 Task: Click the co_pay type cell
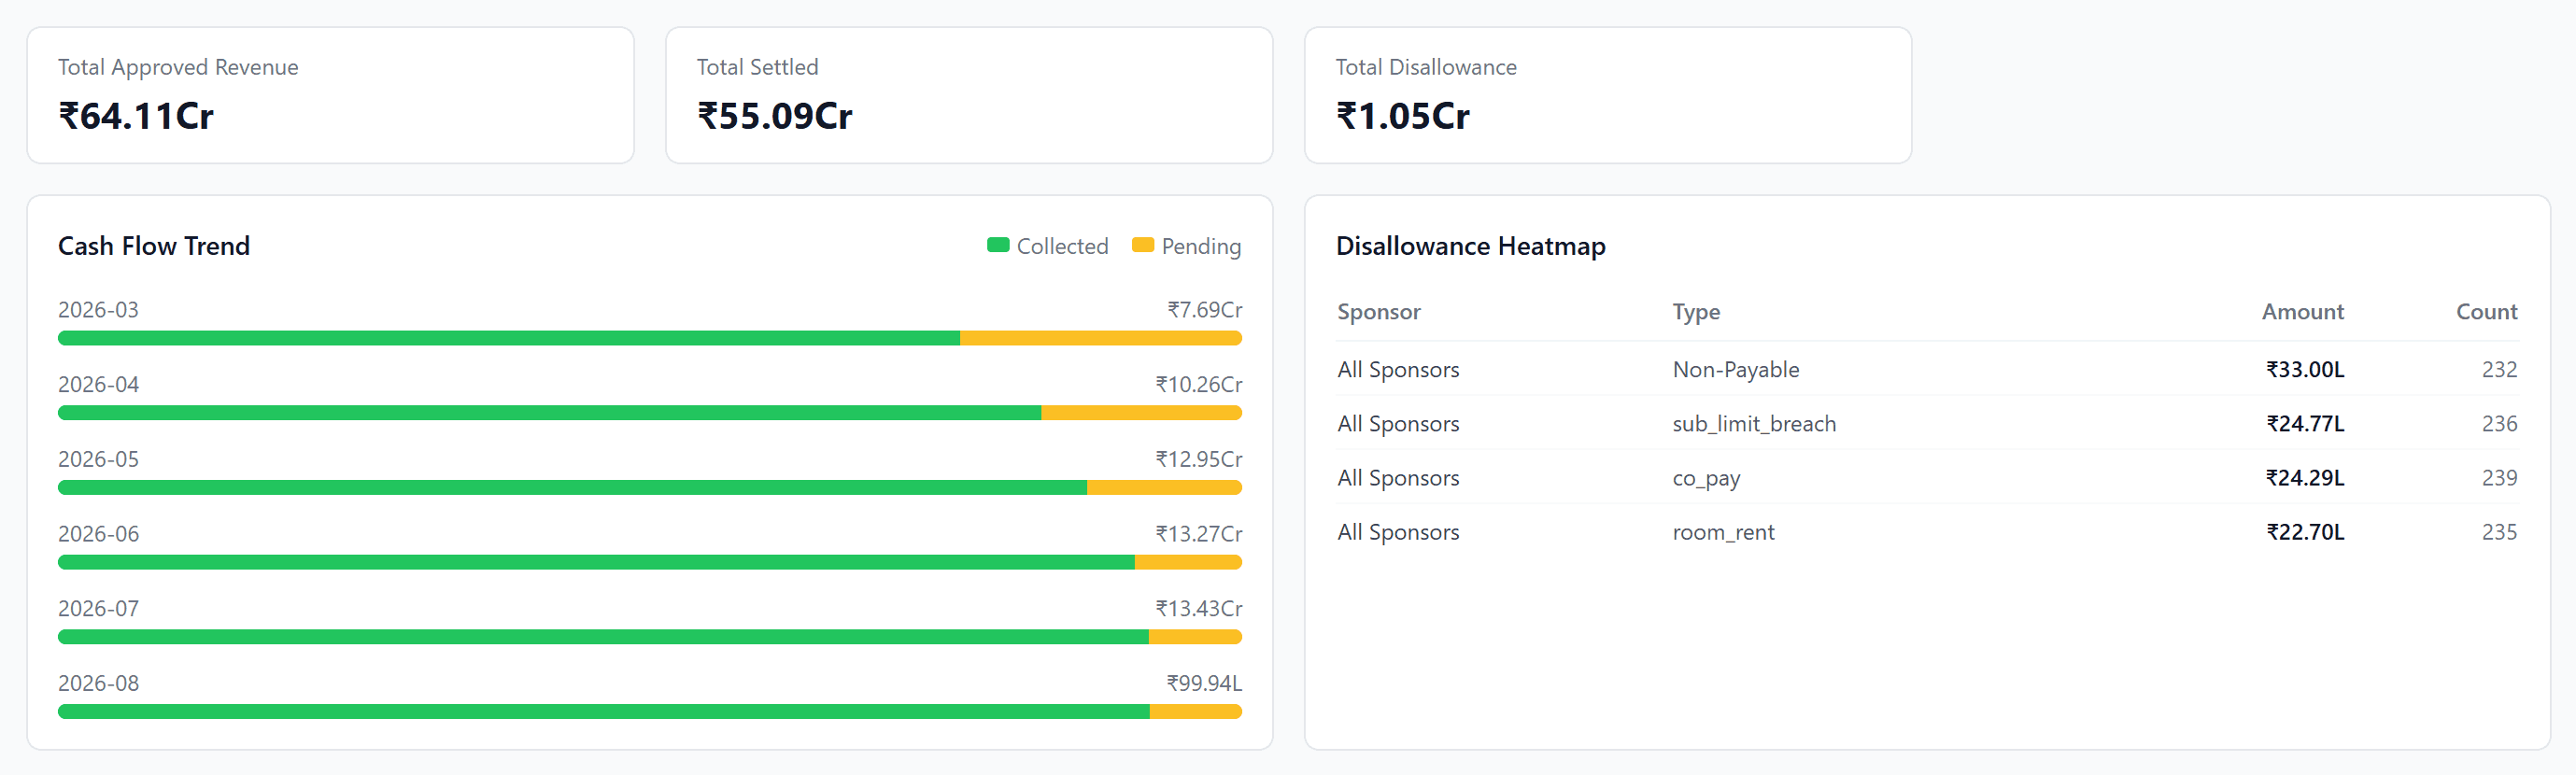1706,479
